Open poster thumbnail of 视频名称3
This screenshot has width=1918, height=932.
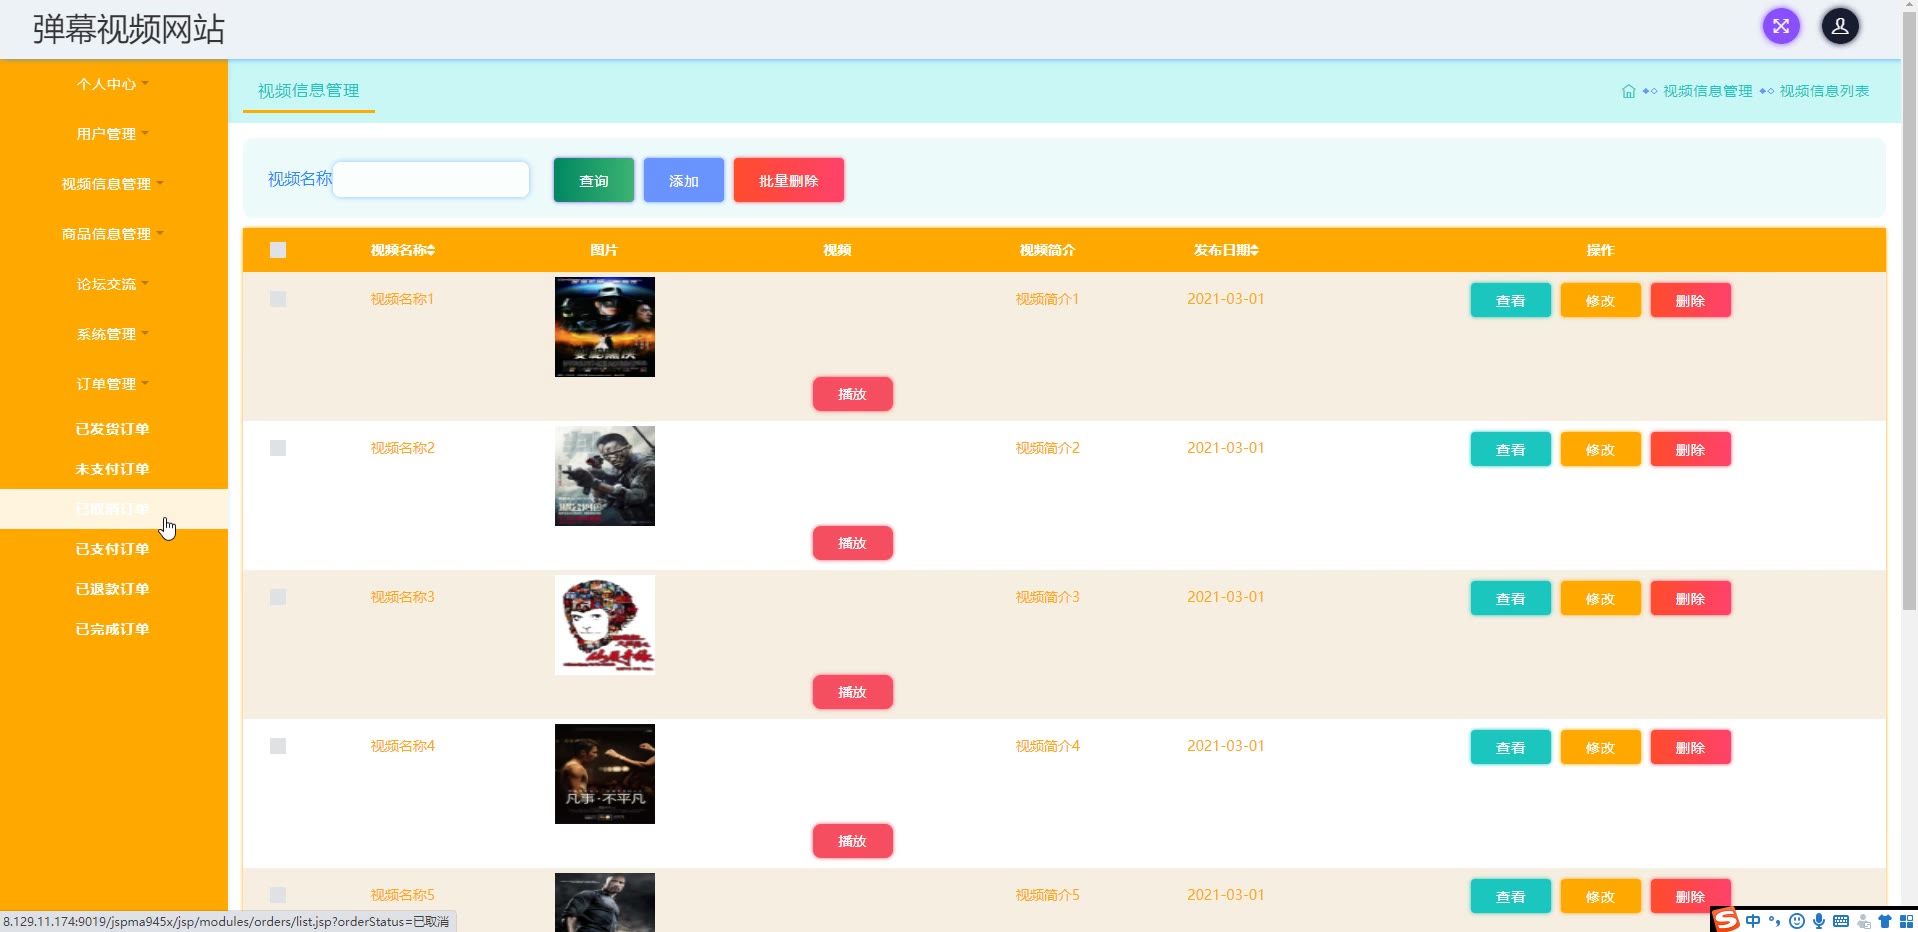(x=605, y=625)
